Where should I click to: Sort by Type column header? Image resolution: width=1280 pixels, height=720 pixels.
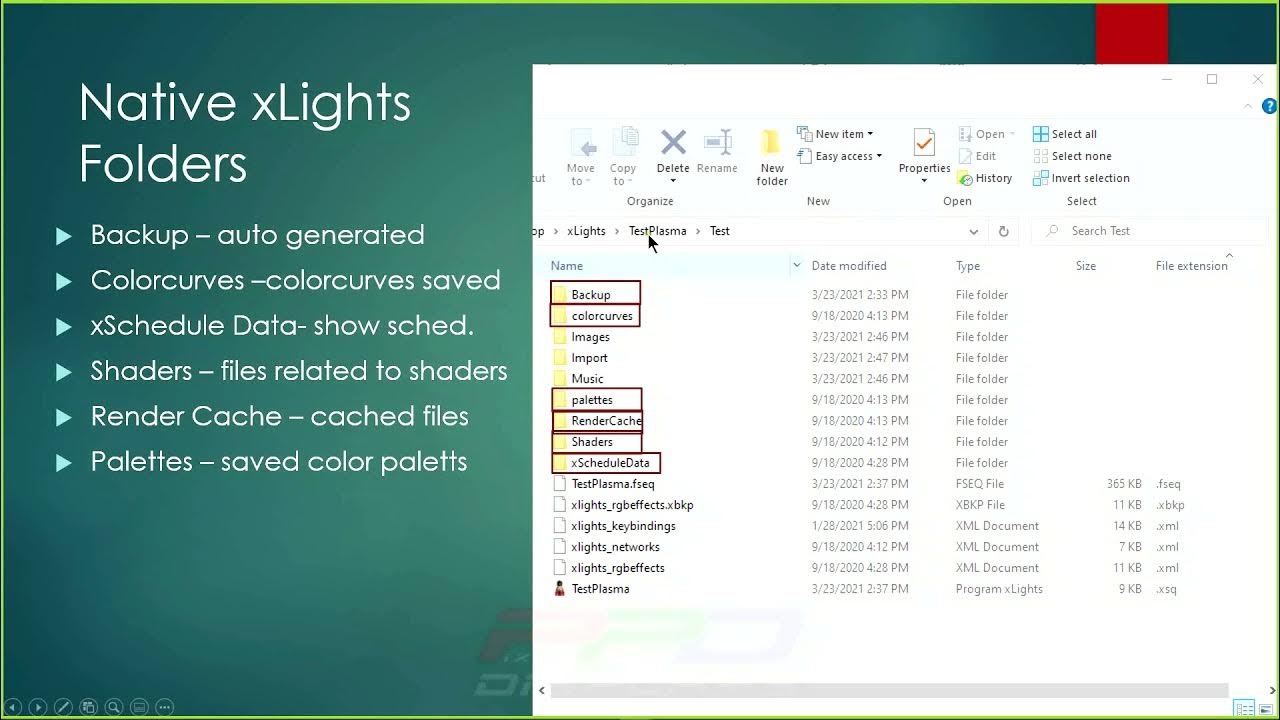coord(967,266)
